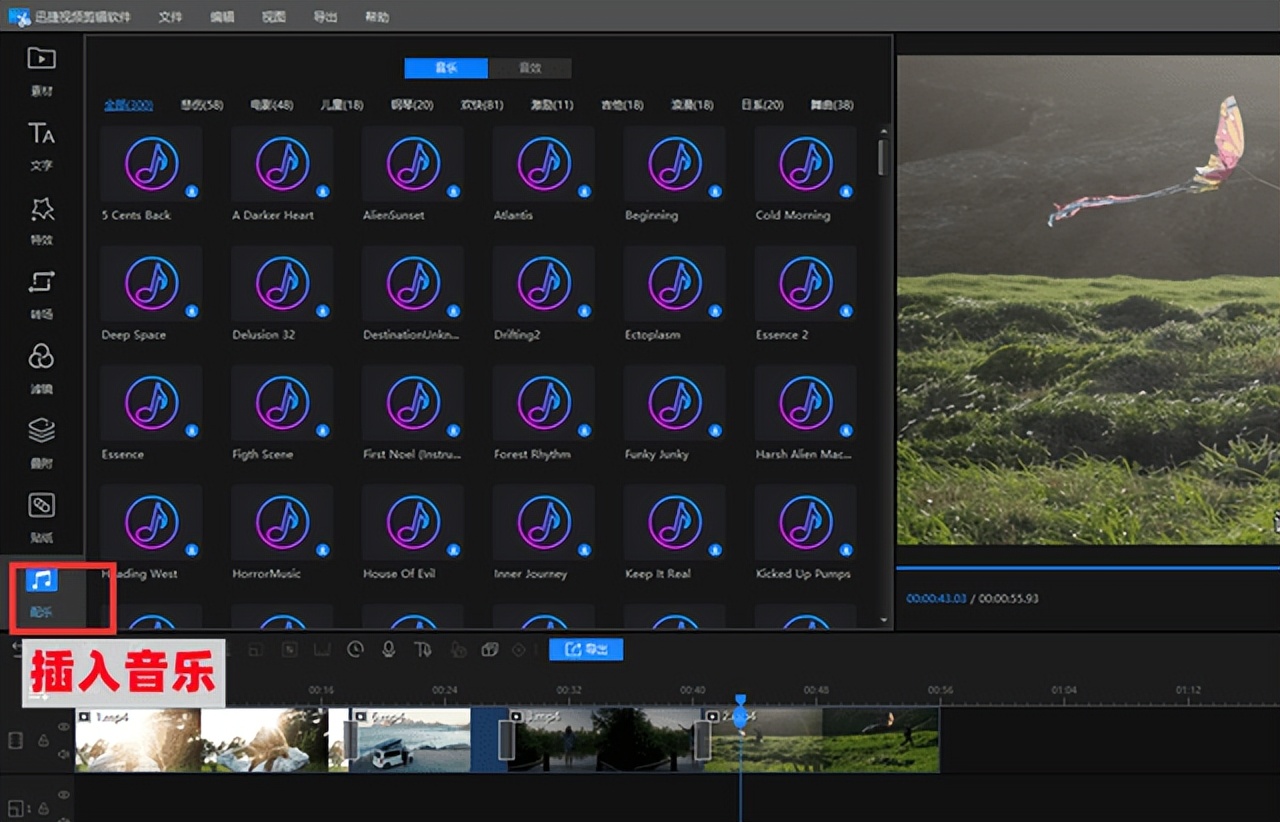
Task: Open the 素材 media panel
Action: point(41,68)
